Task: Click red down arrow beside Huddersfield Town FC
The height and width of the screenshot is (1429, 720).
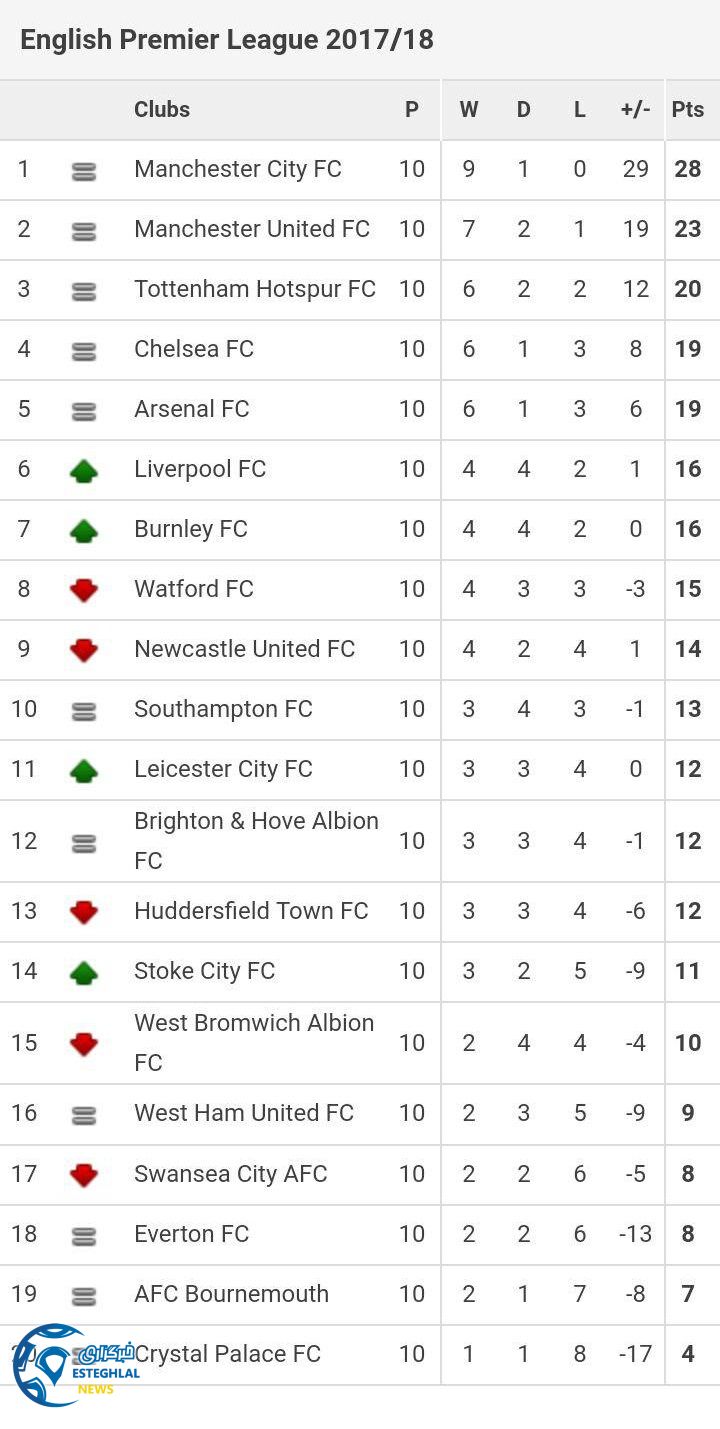Action: tap(84, 912)
